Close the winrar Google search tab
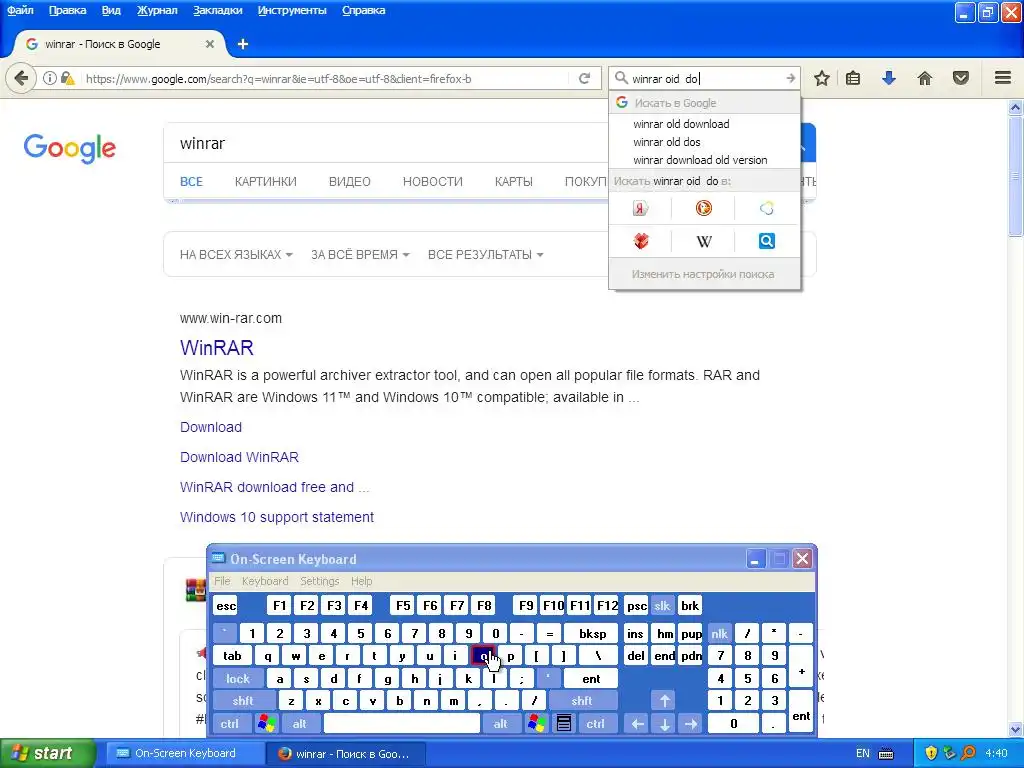The height and width of the screenshot is (768, 1024). 210,44
